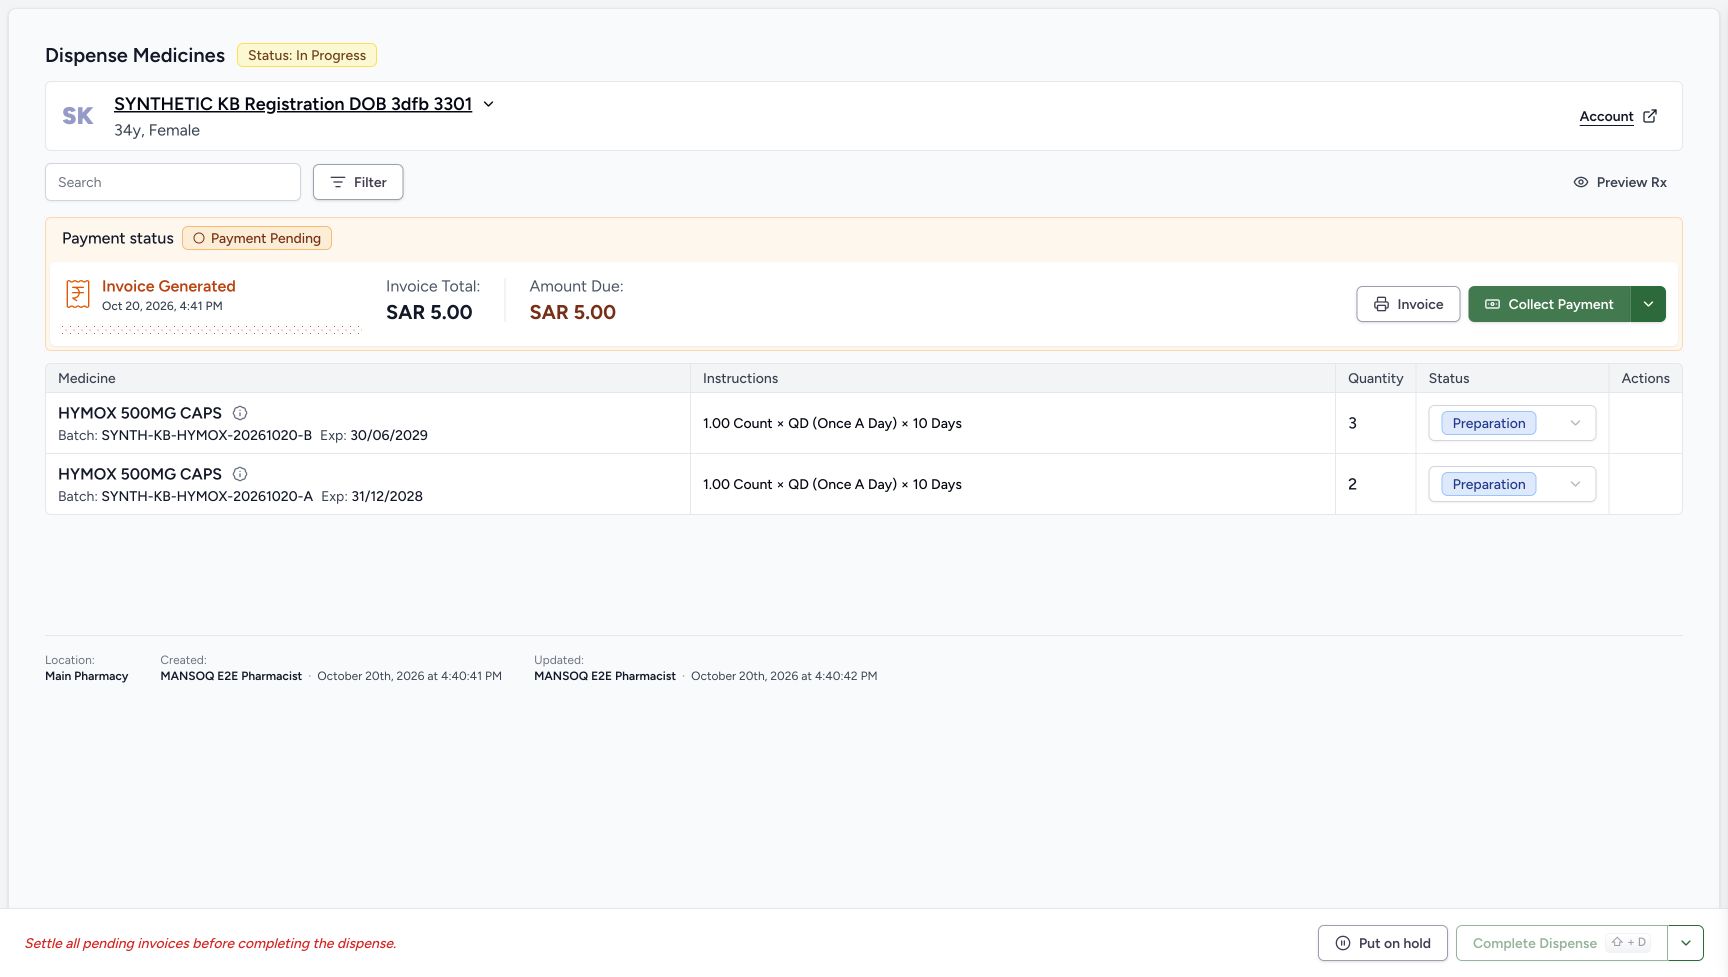Screen dimensions: 1728x977
Task: Click Invoice Total SAR 5.00 value
Action: (429, 312)
